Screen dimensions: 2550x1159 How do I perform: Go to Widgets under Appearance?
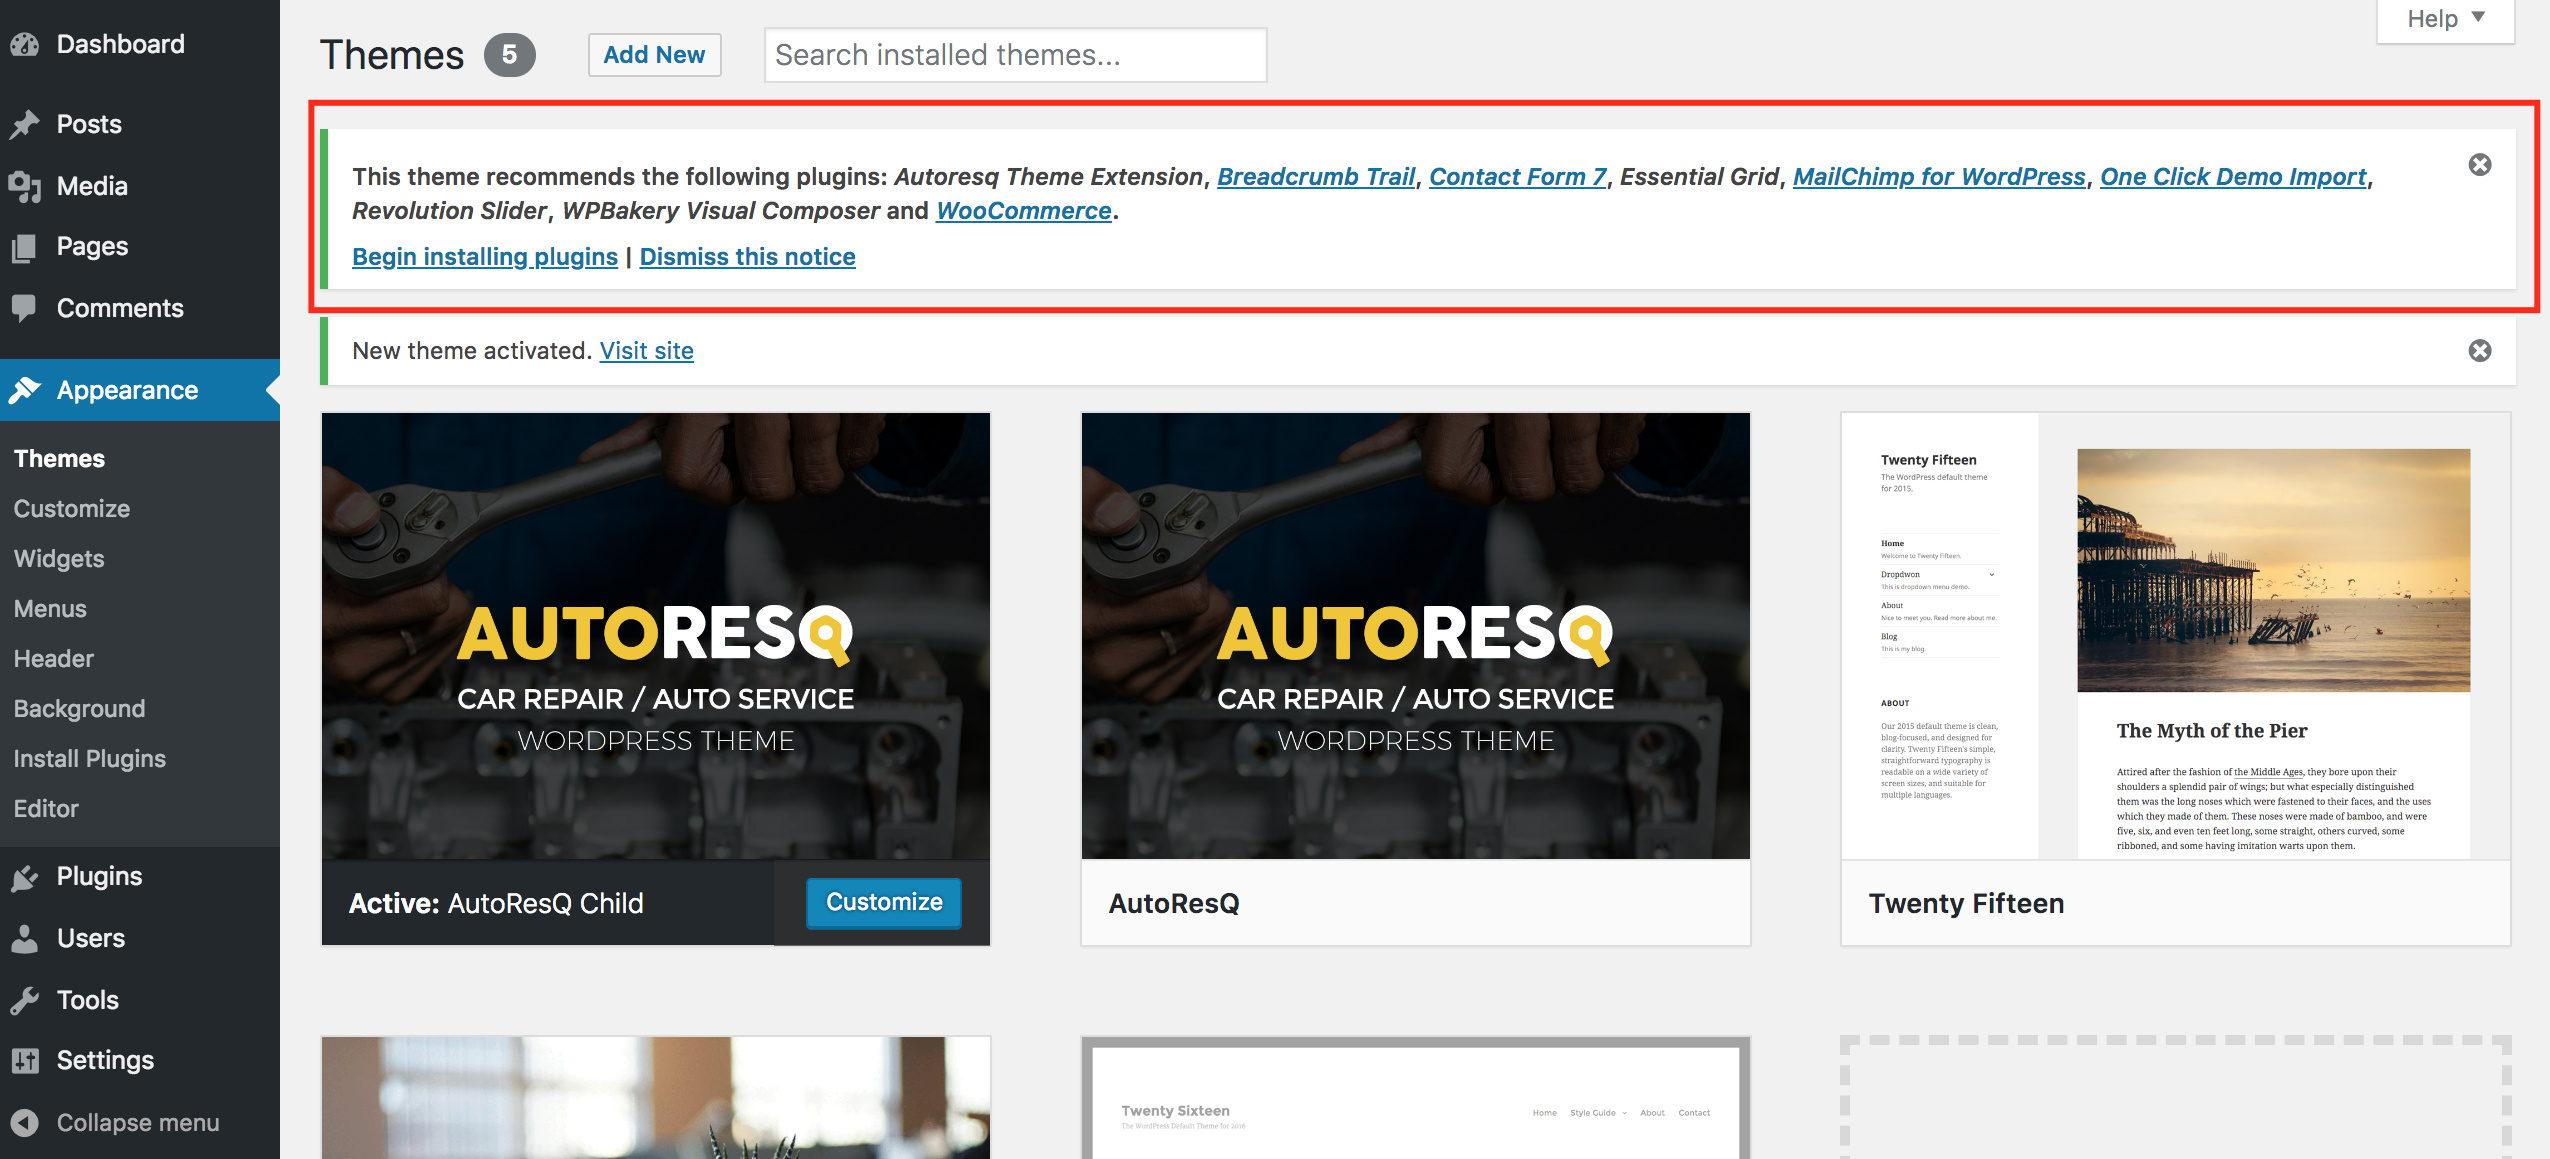tap(59, 559)
